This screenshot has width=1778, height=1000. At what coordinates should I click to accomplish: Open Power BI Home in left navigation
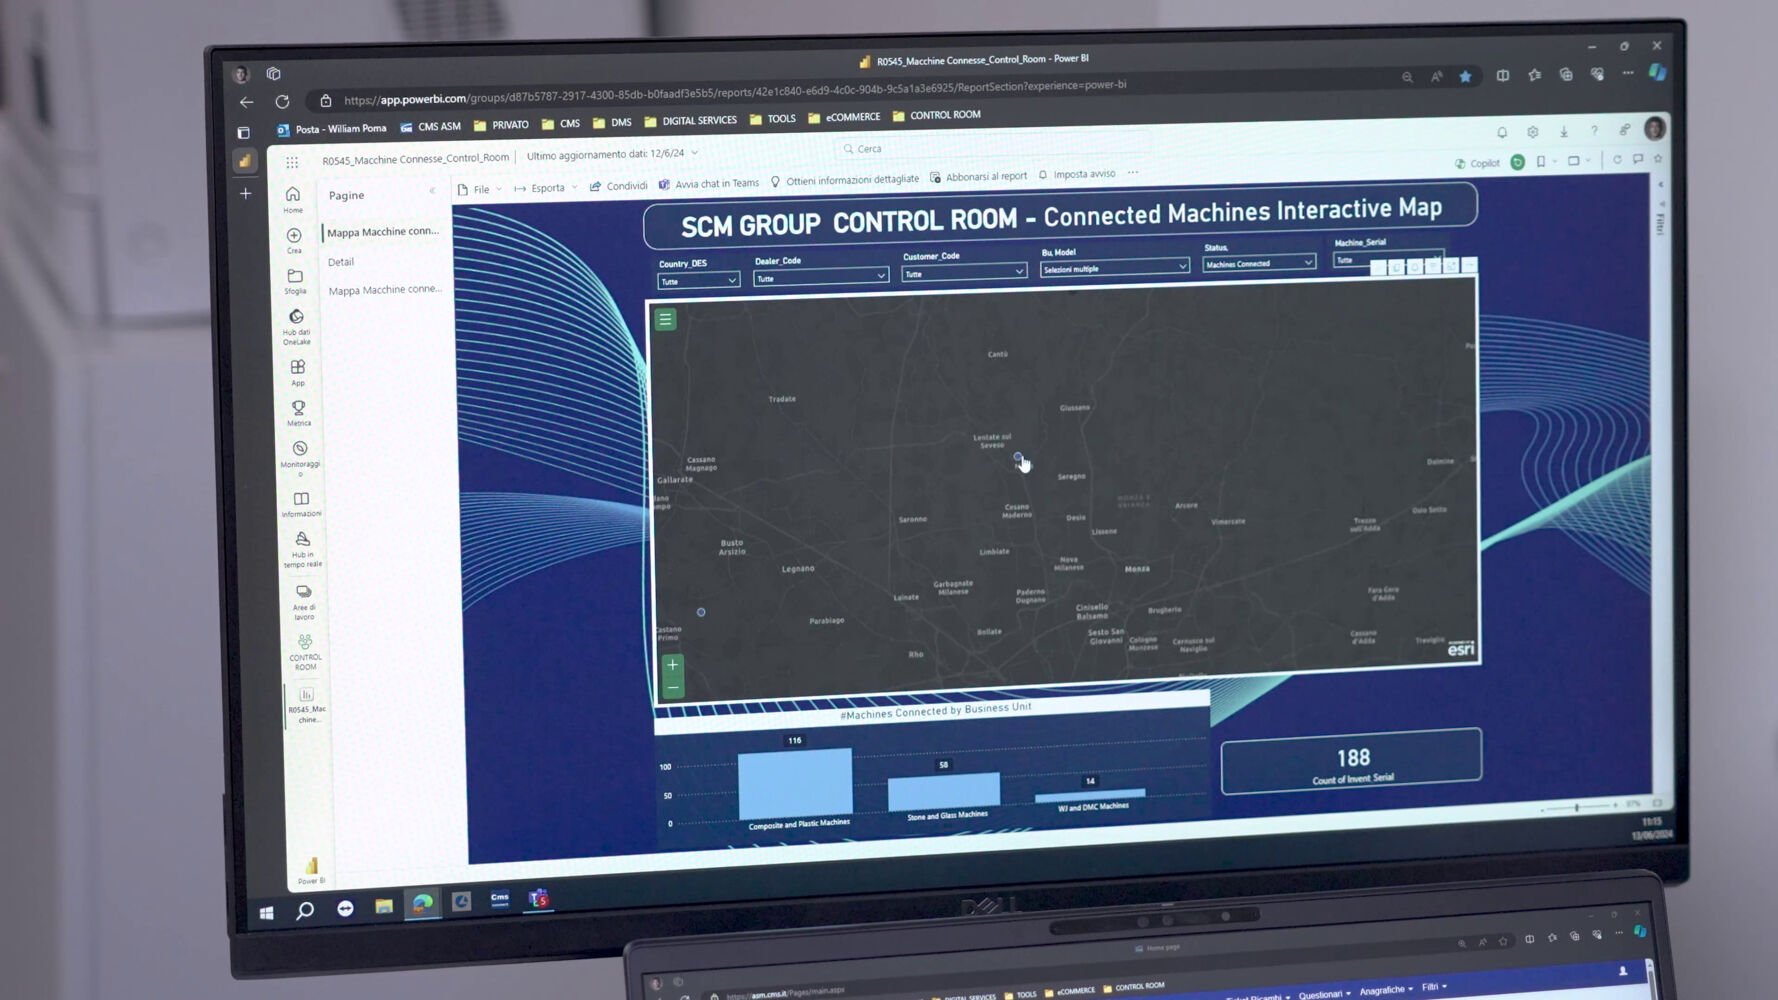pos(293,199)
